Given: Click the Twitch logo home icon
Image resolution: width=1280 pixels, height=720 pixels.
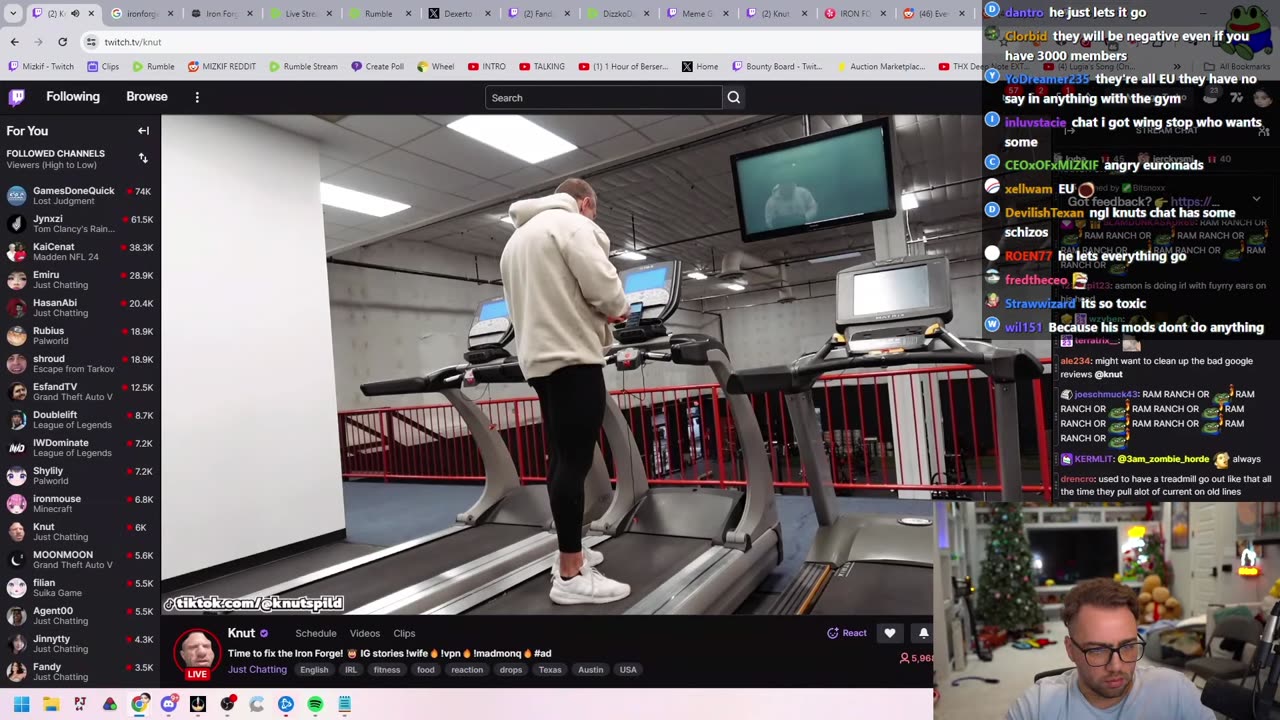Looking at the screenshot, I should point(17,97).
